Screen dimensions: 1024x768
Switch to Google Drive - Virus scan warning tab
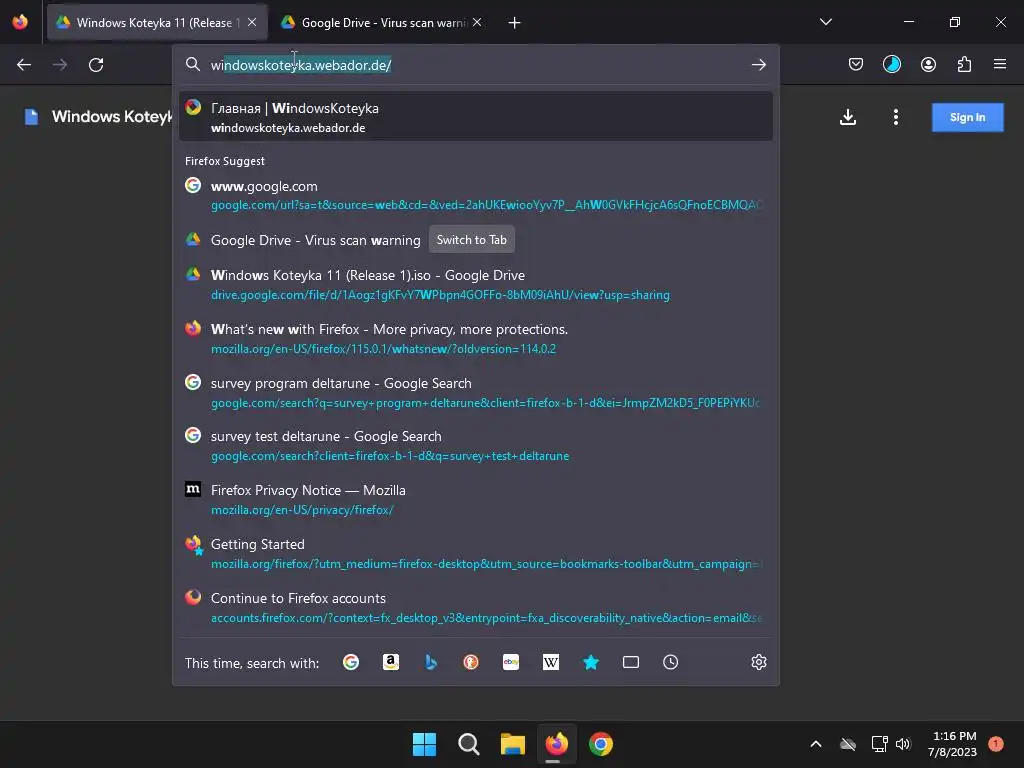[383, 23]
